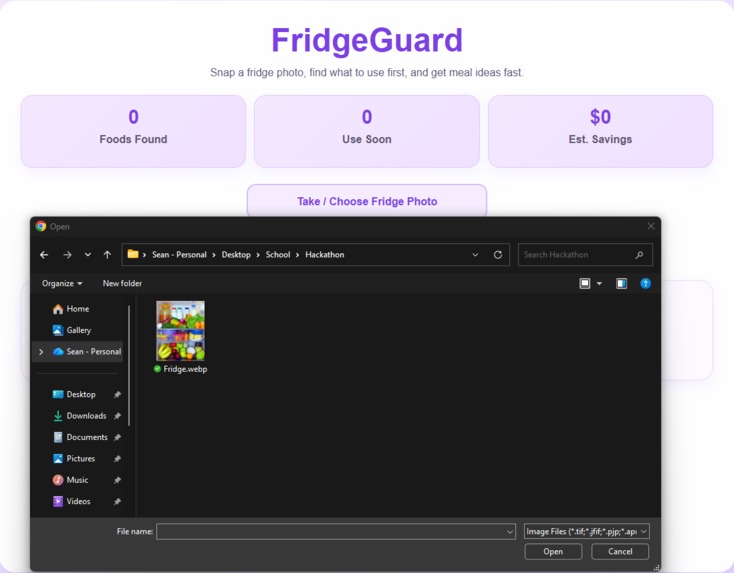Click the Use Soon stat card
The height and width of the screenshot is (573, 734).
(x=367, y=131)
